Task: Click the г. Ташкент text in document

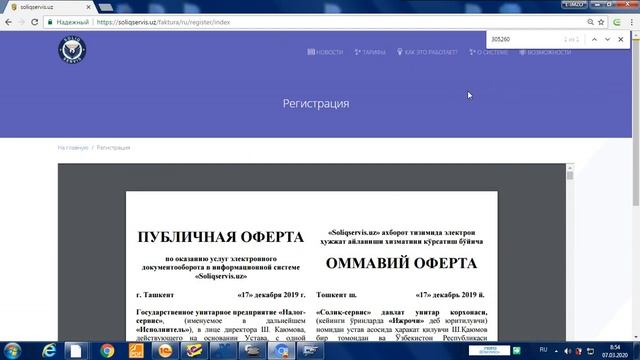Action: pos(155,295)
